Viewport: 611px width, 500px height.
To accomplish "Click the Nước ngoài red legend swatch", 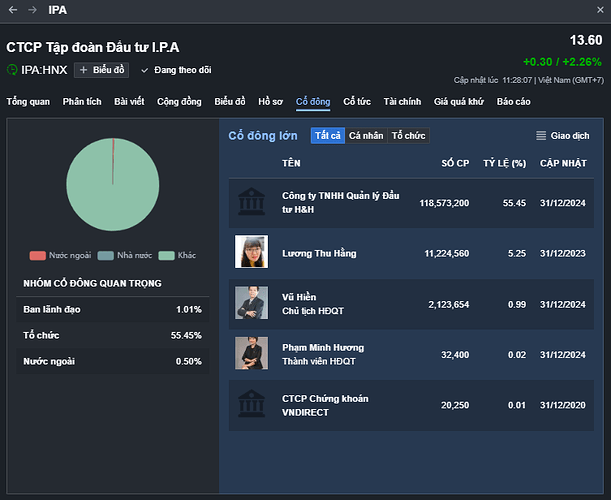I will [x=38, y=255].
